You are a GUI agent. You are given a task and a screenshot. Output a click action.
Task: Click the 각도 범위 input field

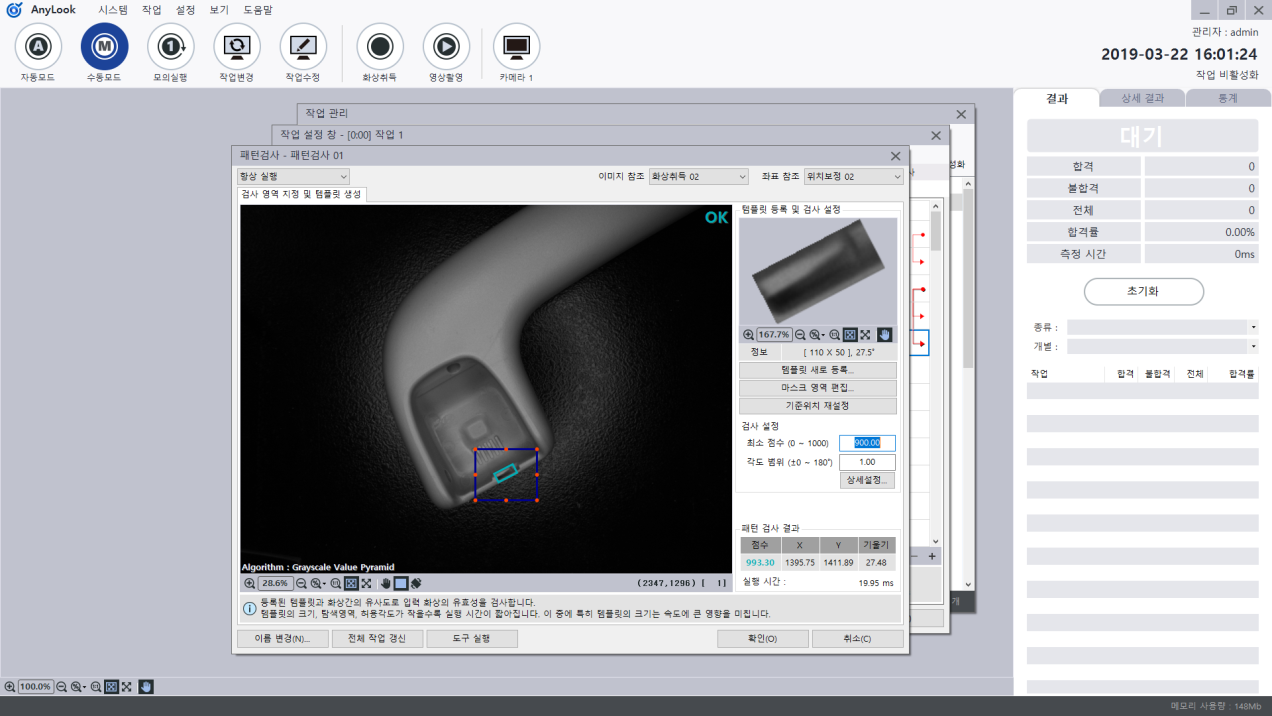point(867,462)
